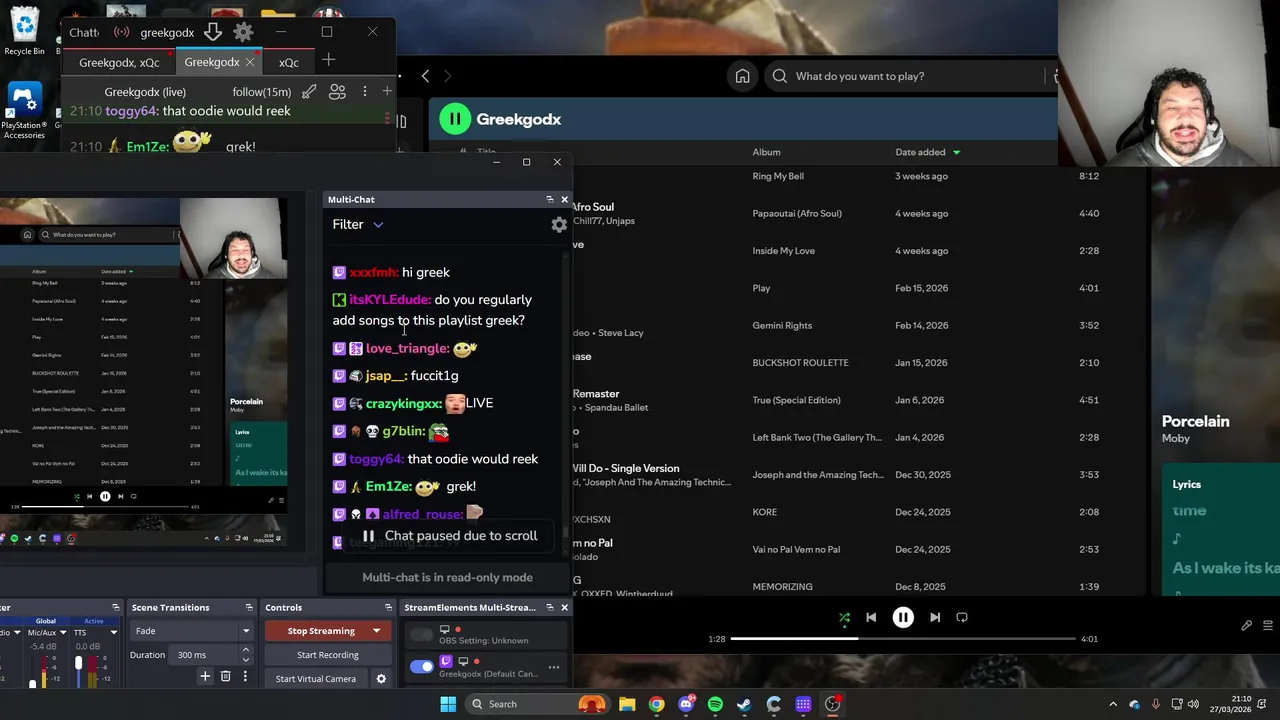Select the Active tab in audio mixer

(94, 621)
